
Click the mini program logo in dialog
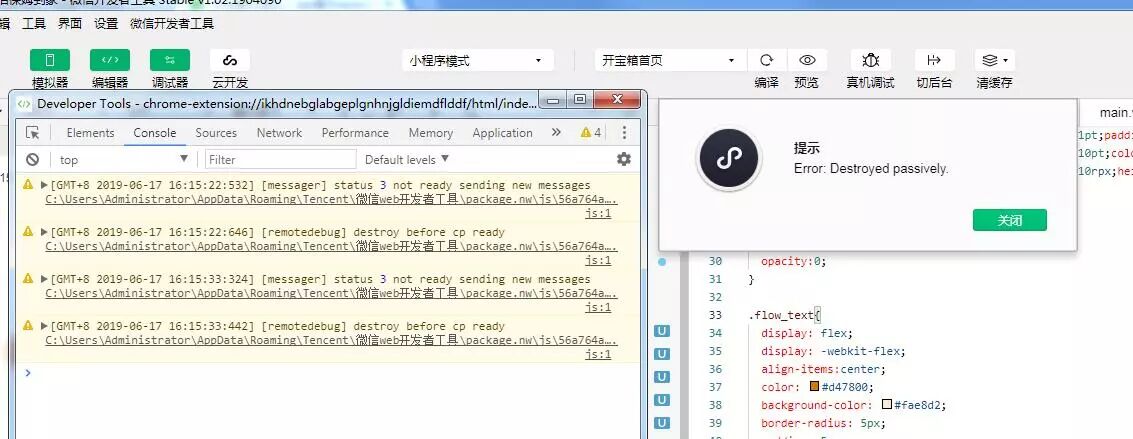click(x=728, y=160)
